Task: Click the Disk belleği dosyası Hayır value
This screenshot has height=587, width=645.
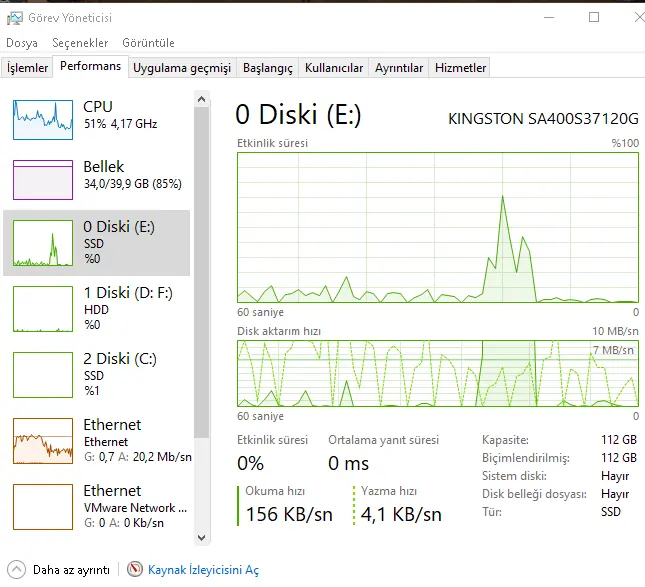Action: (x=615, y=494)
